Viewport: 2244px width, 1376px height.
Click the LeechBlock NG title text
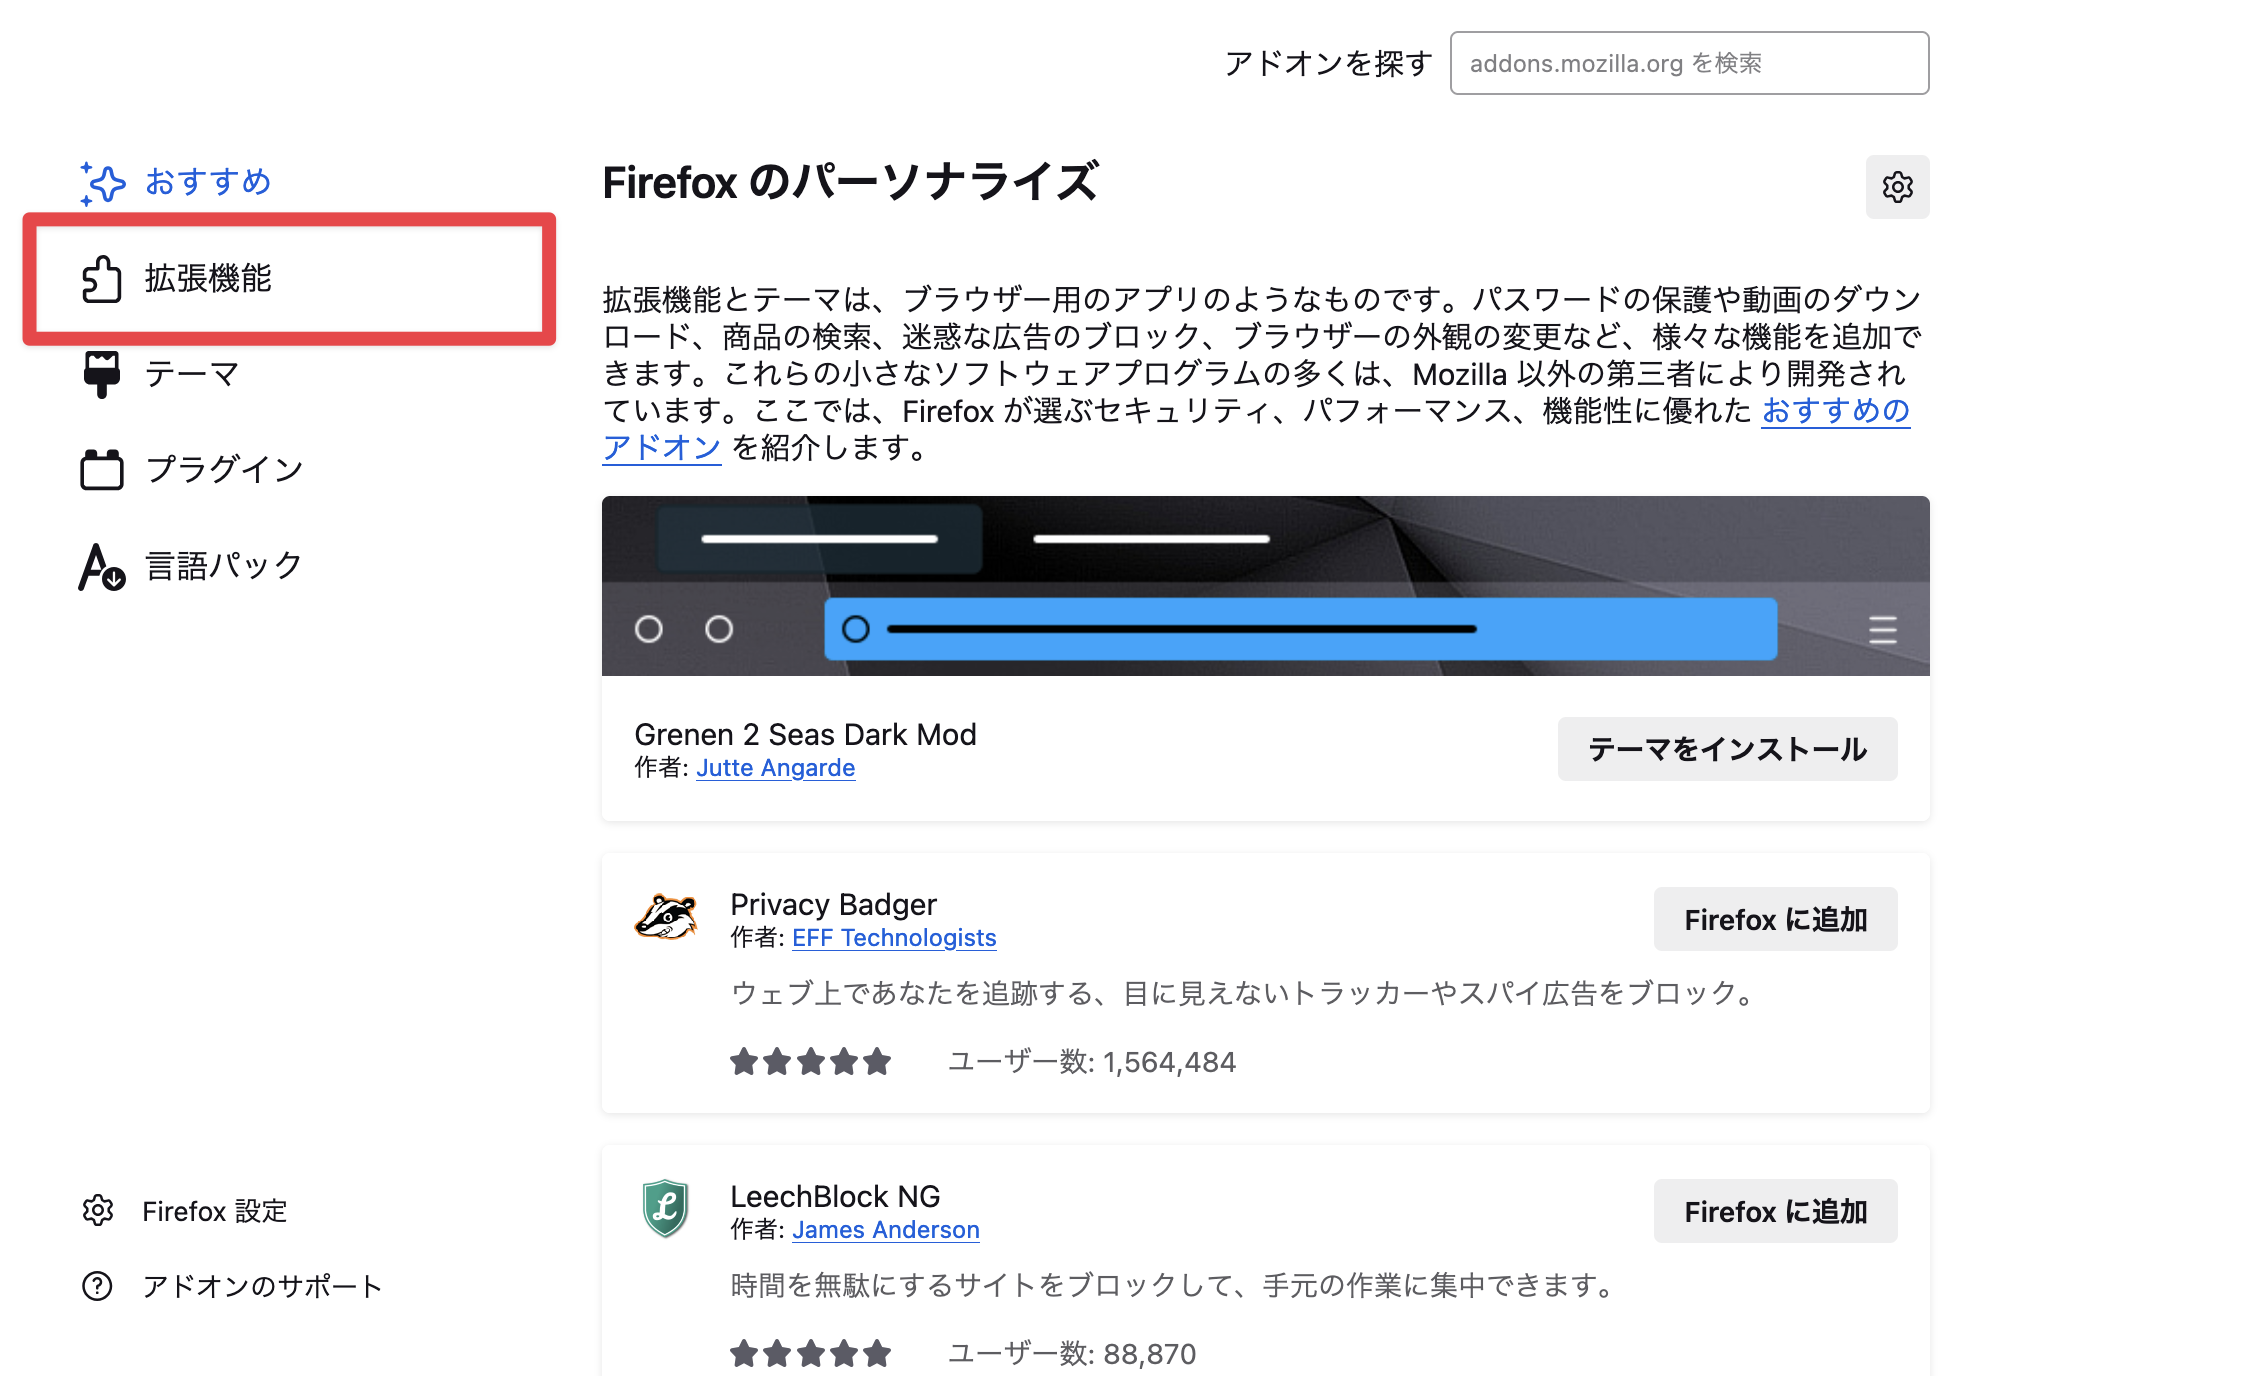click(x=835, y=1196)
